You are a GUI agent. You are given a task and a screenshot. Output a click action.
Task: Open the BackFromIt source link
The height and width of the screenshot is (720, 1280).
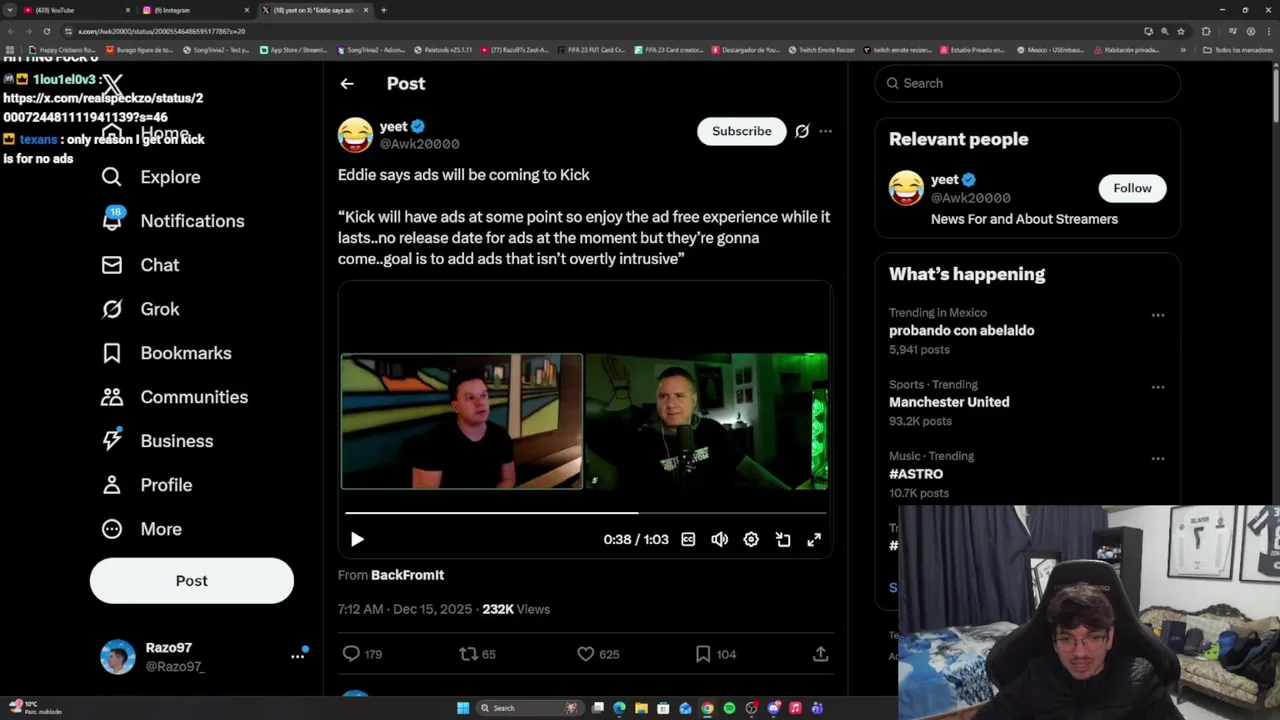[x=407, y=575]
